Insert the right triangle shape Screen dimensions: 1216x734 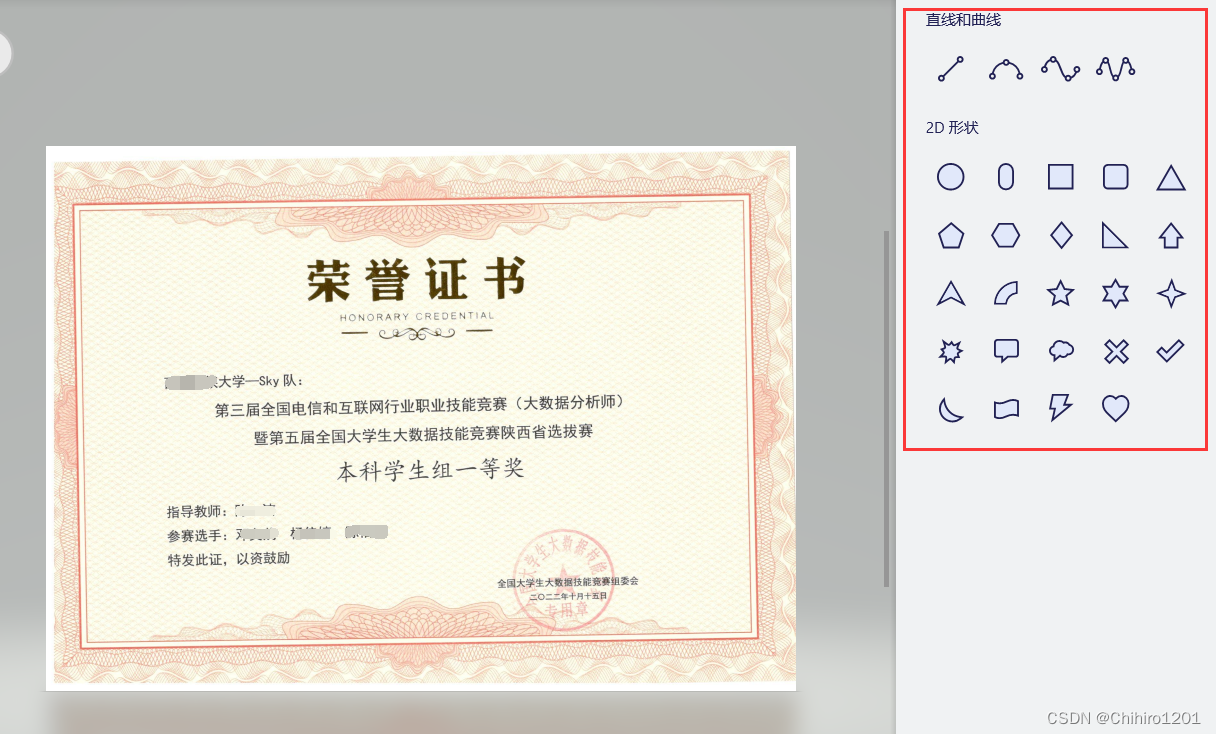click(1115, 236)
